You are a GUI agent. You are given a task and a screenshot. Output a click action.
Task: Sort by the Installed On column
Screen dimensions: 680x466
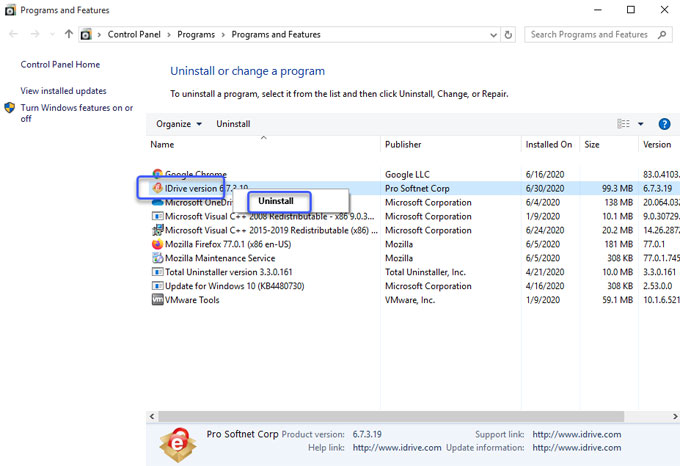[x=549, y=145]
